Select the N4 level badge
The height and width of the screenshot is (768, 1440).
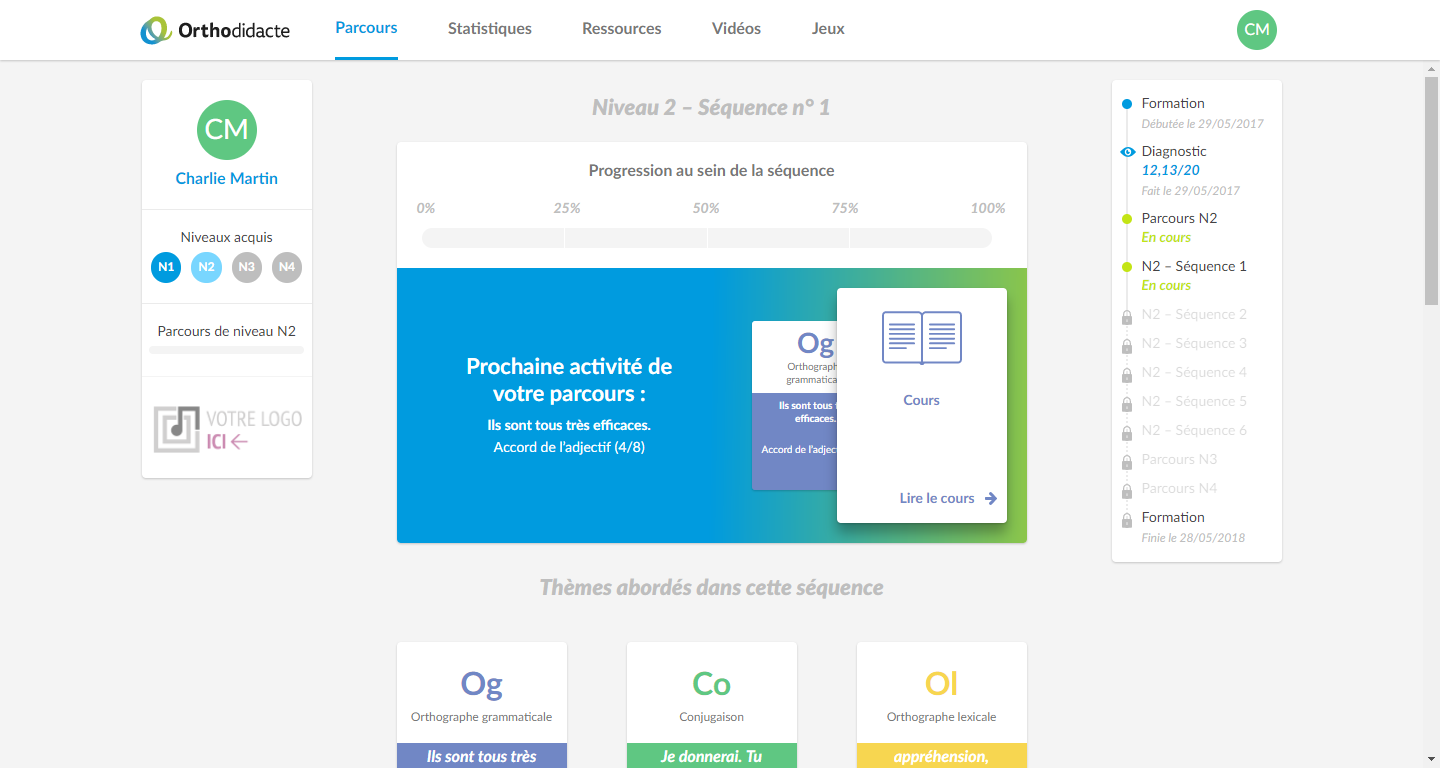click(x=287, y=268)
